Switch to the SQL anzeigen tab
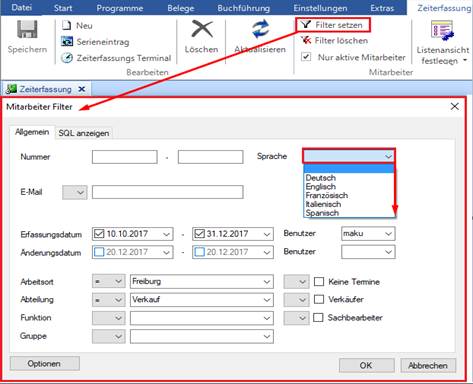473x384 pixels. [x=84, y=133]
